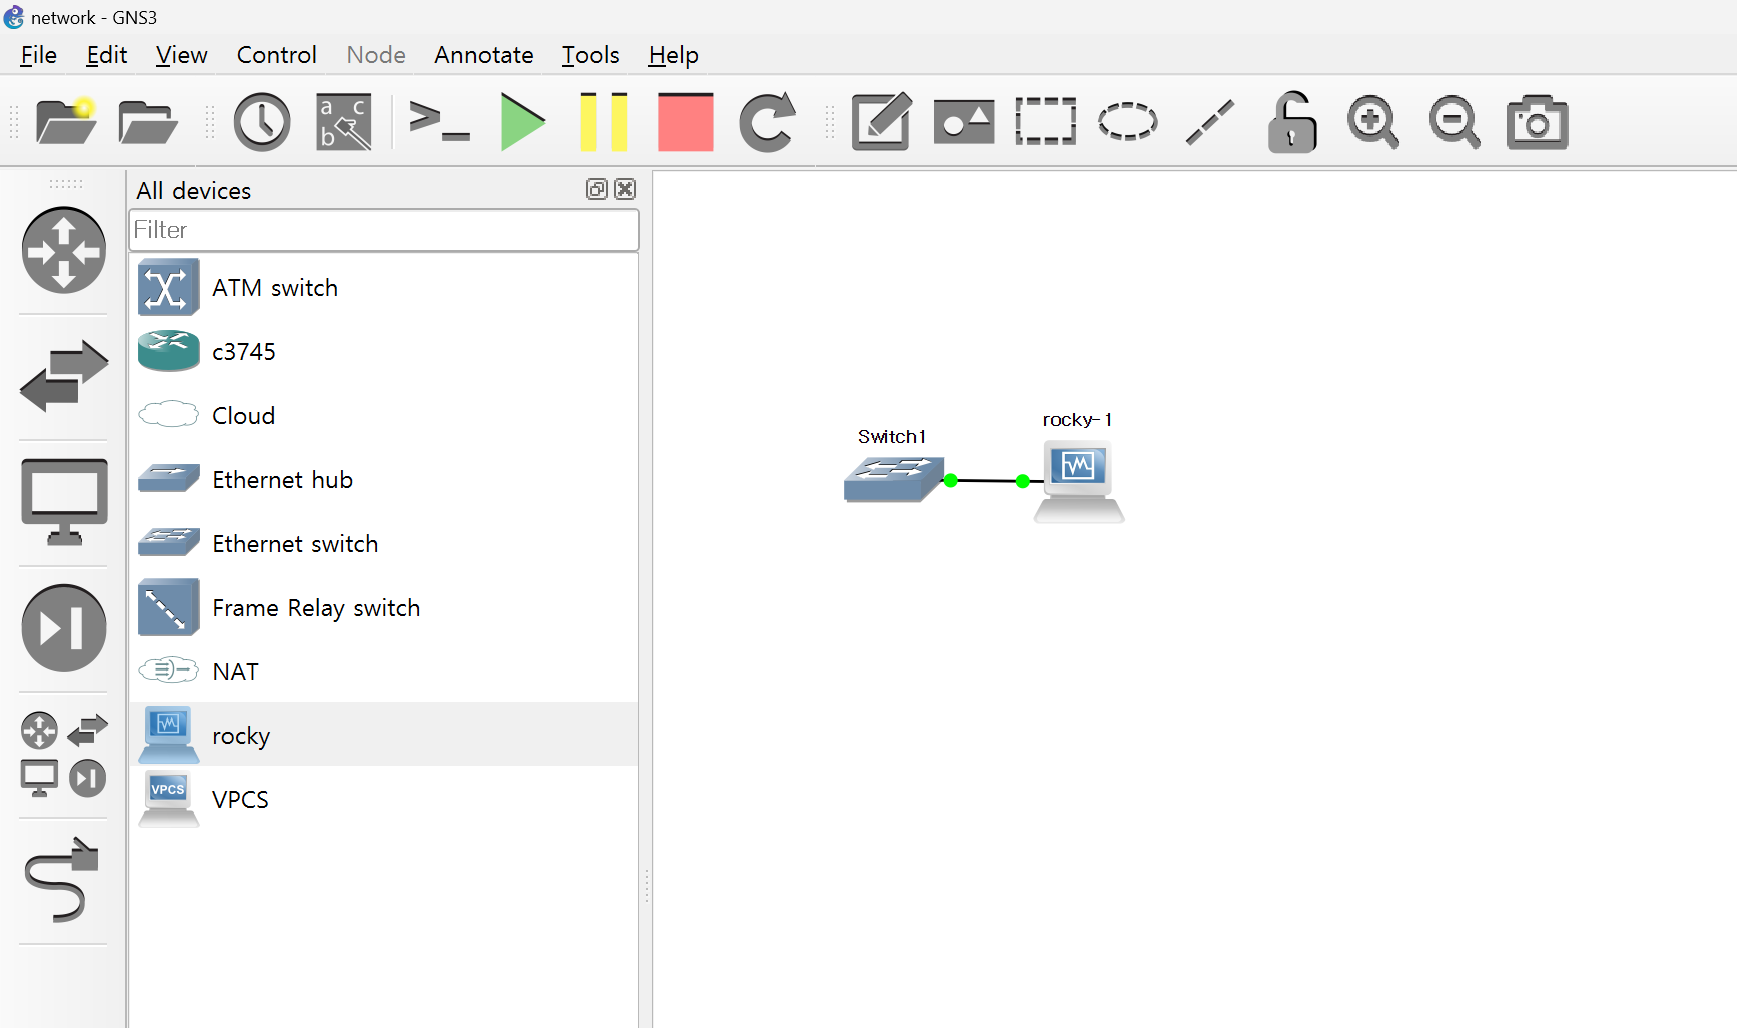Suspend all nodes with yellow pause button
The image size is (1737, 1028).
[604, 122]
